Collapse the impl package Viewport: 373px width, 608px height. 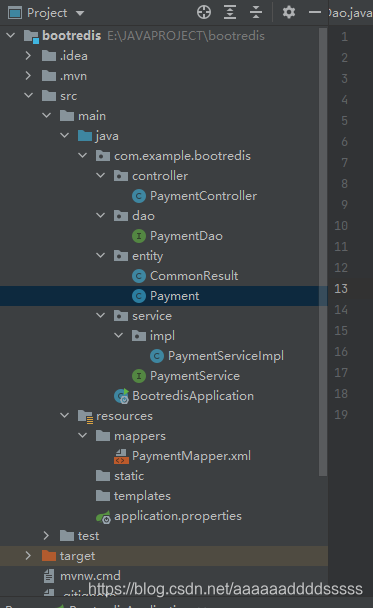(x=119, y=335)
